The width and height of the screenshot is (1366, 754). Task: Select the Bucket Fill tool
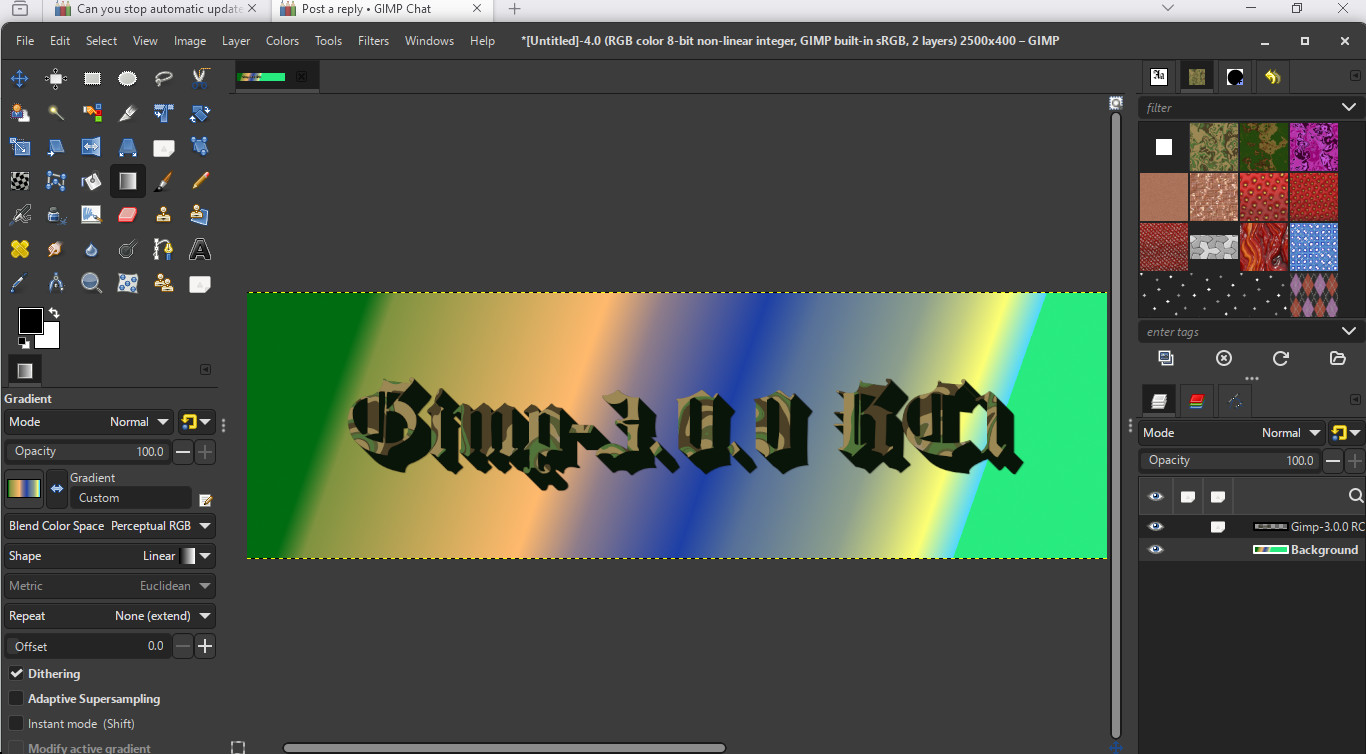point(92,181)
